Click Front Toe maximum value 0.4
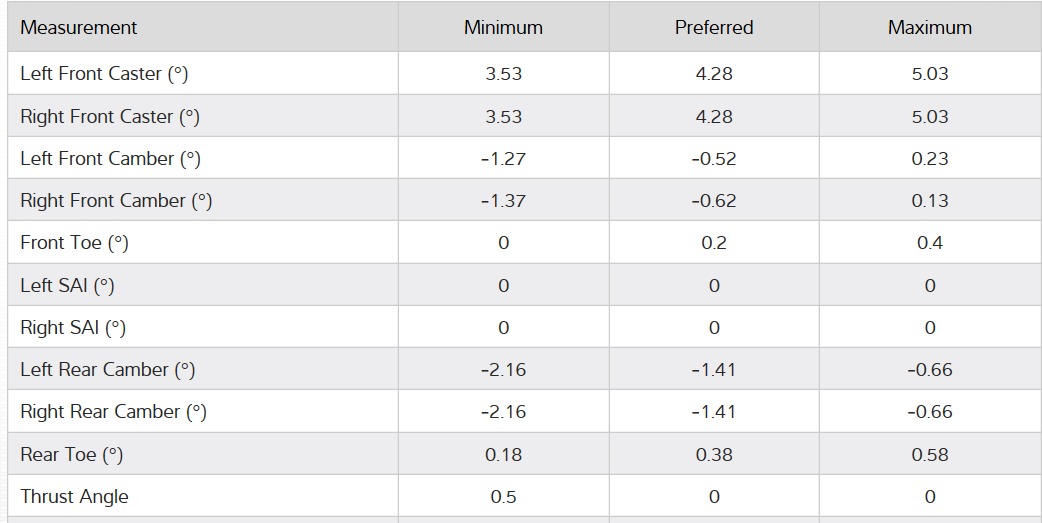Screen dimensions: 1042x523 coord(930,243)
